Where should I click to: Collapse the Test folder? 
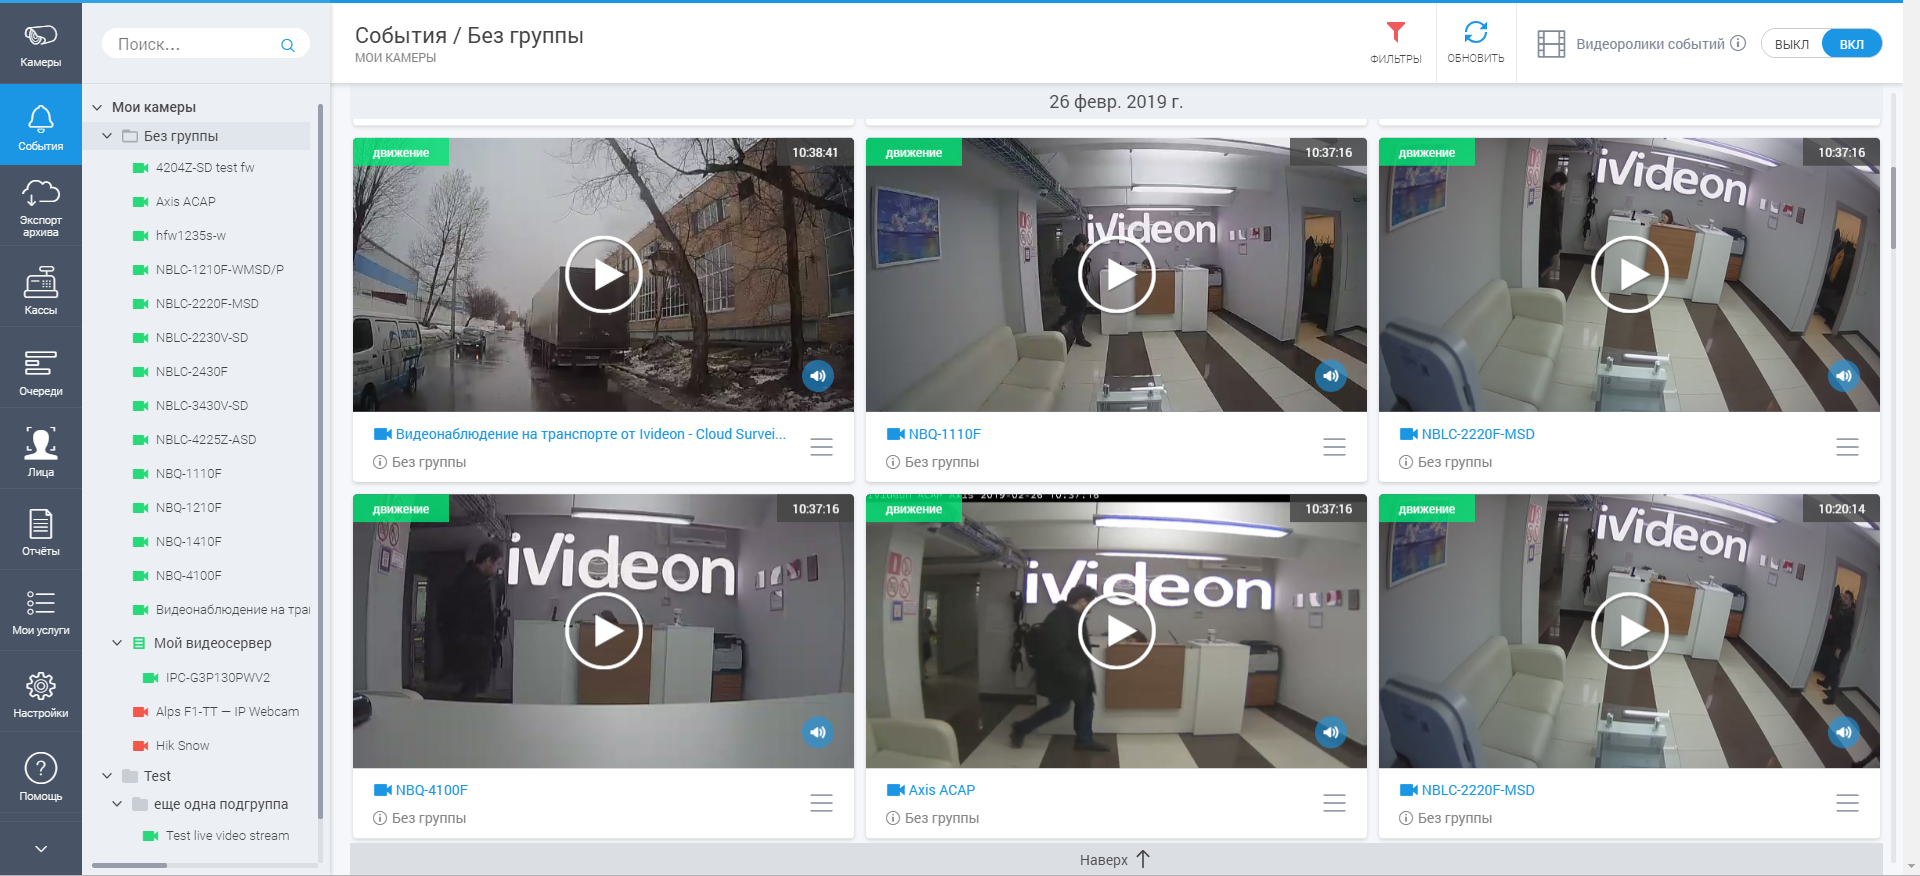[x=107, y=776]
